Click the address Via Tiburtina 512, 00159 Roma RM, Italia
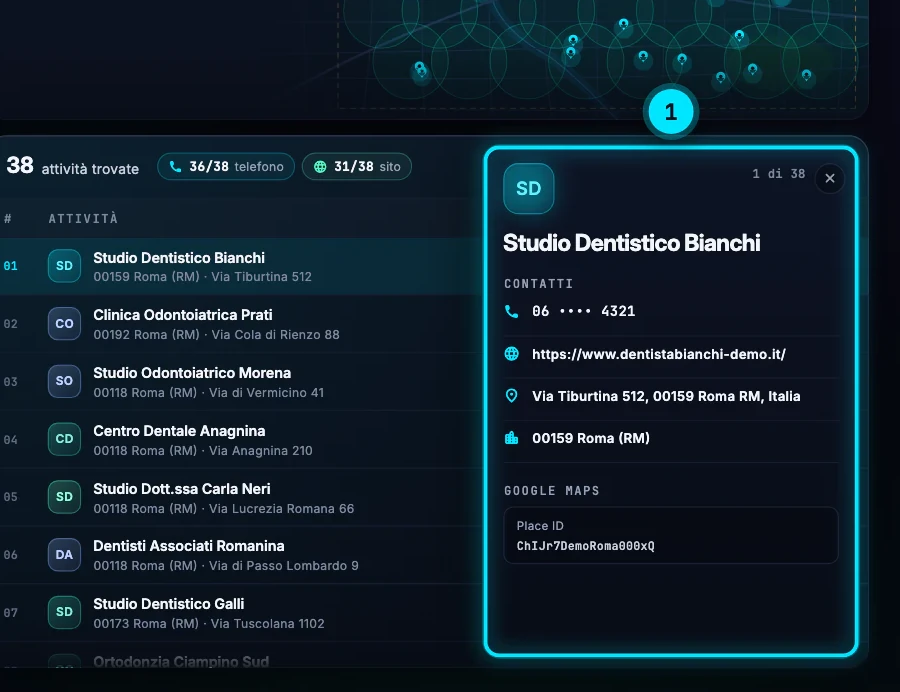900x692 pixels. [666, 396]
